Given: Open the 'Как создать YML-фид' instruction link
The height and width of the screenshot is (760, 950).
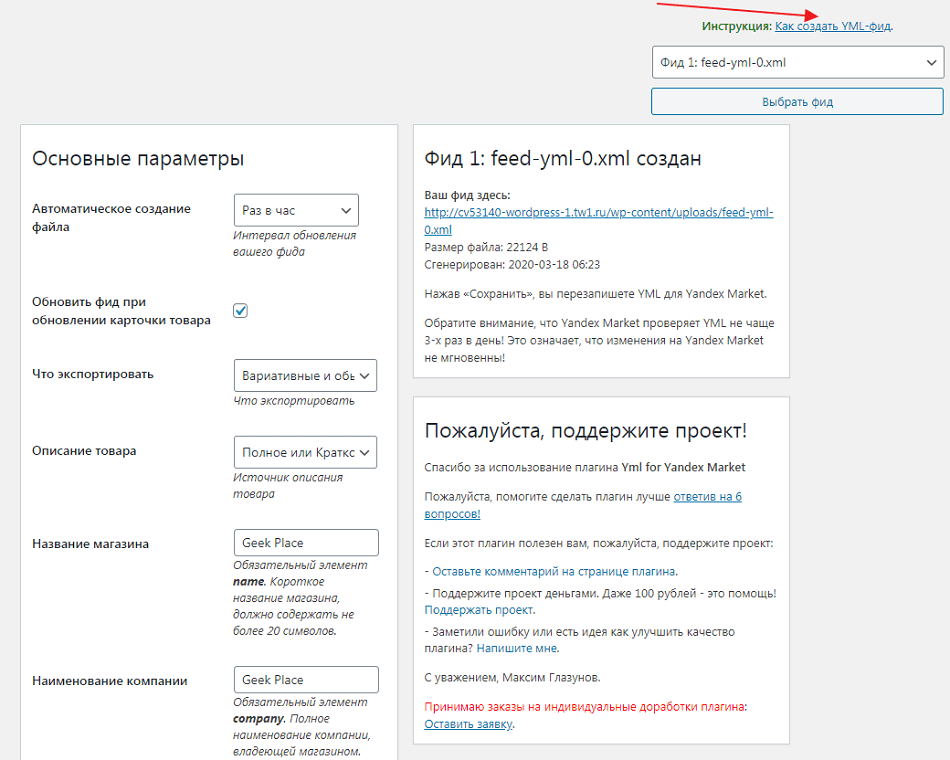Looking at the screenshot, I should tap(833, 26).
